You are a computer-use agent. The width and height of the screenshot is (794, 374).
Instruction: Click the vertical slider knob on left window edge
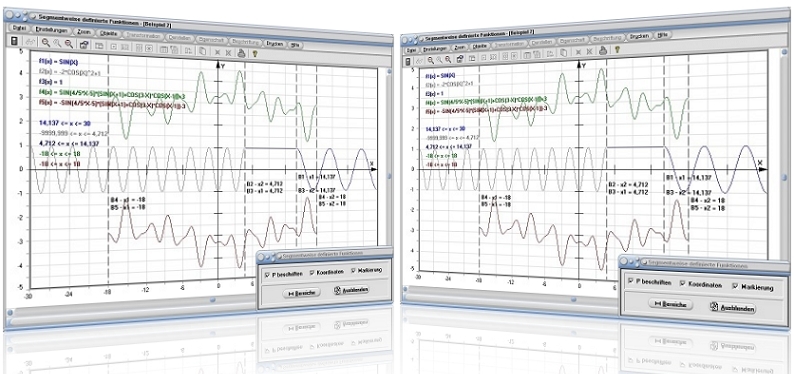click(389, 176)
